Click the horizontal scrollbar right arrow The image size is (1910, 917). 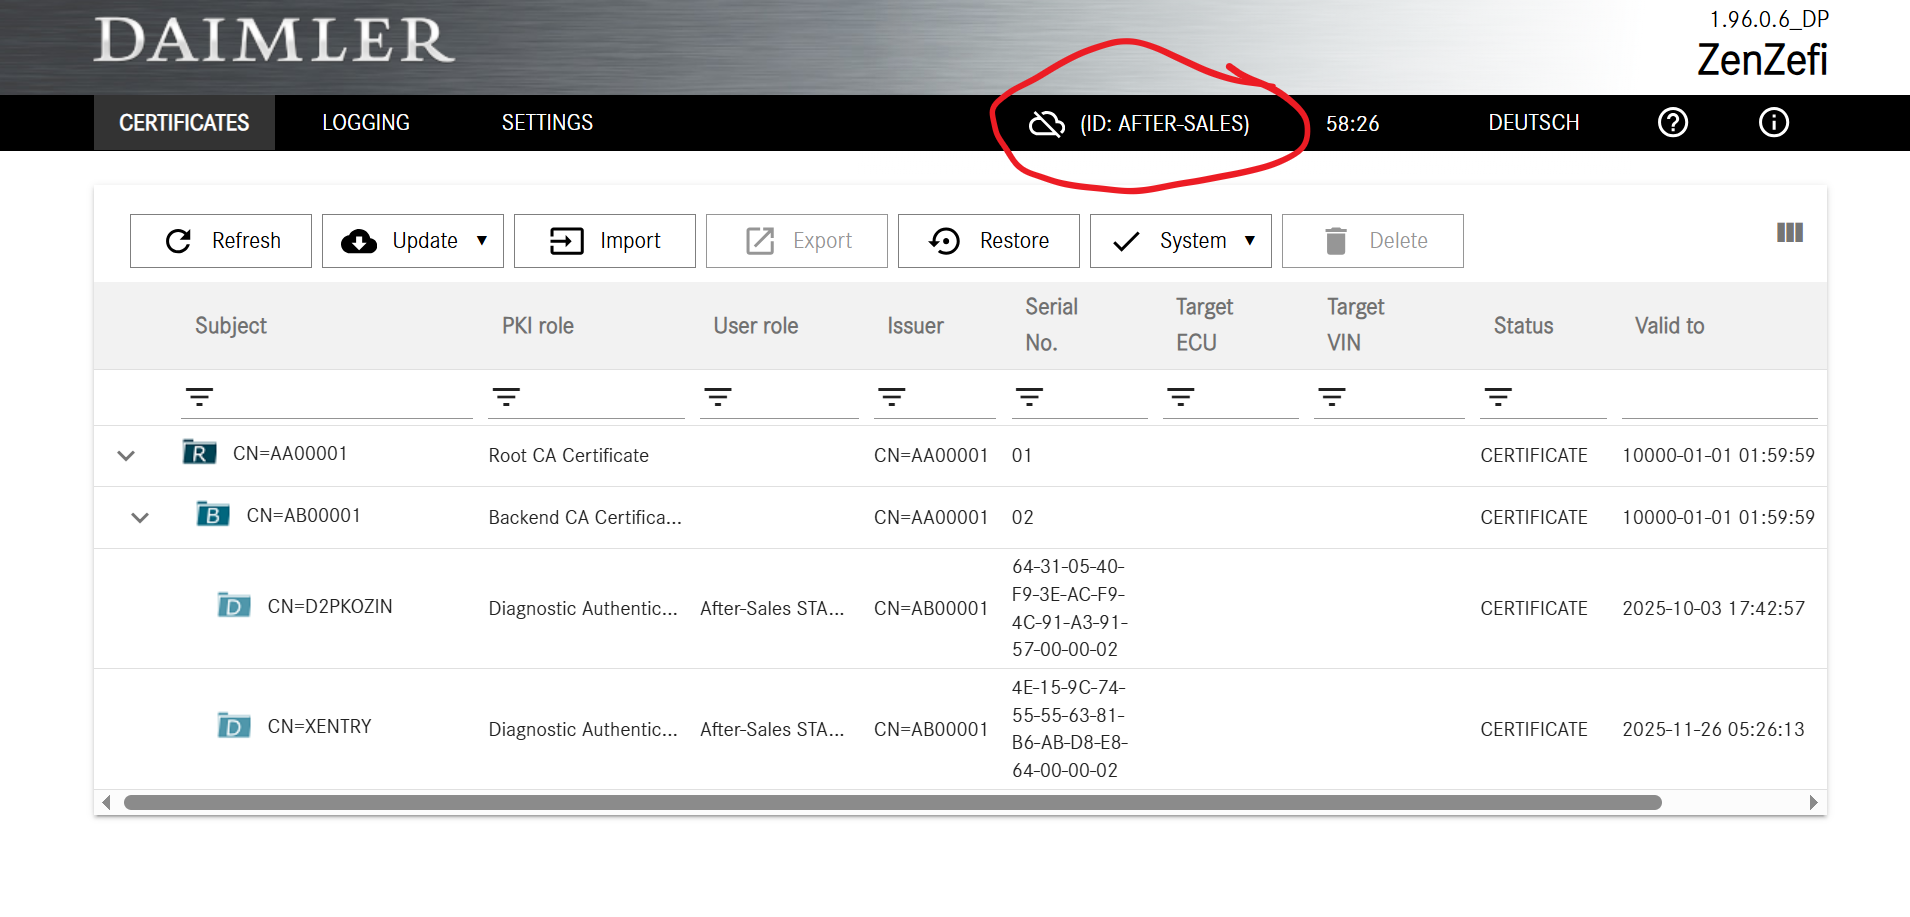point(1814,803)
